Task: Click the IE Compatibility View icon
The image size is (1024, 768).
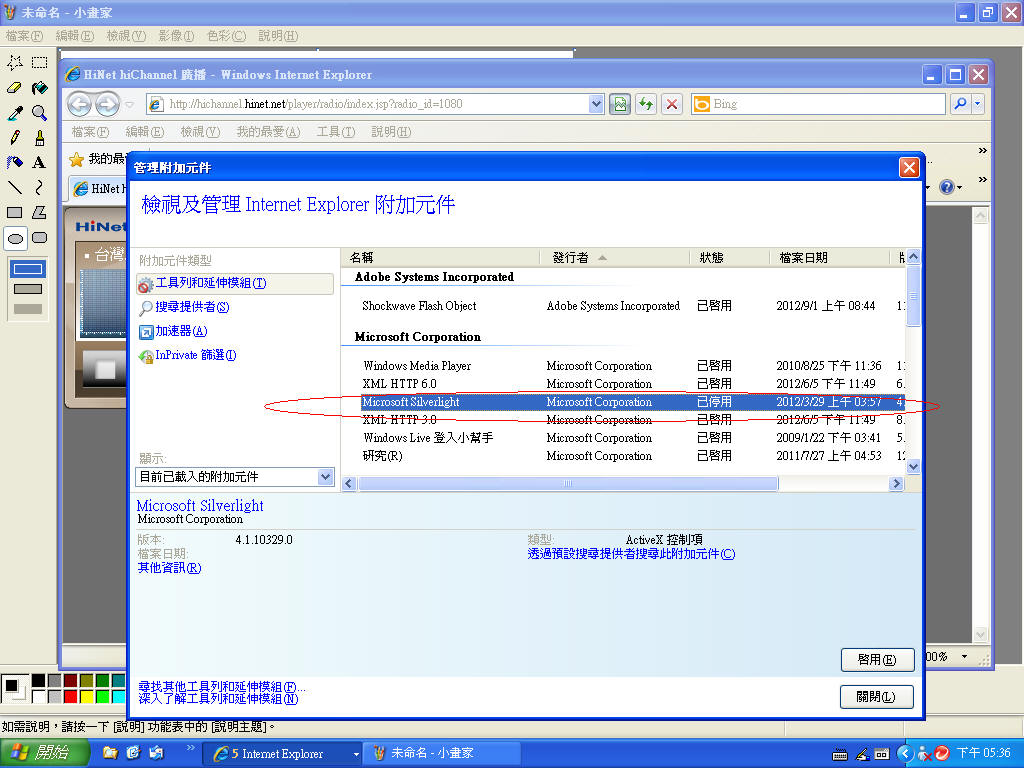Action: [x=620, y=104]
